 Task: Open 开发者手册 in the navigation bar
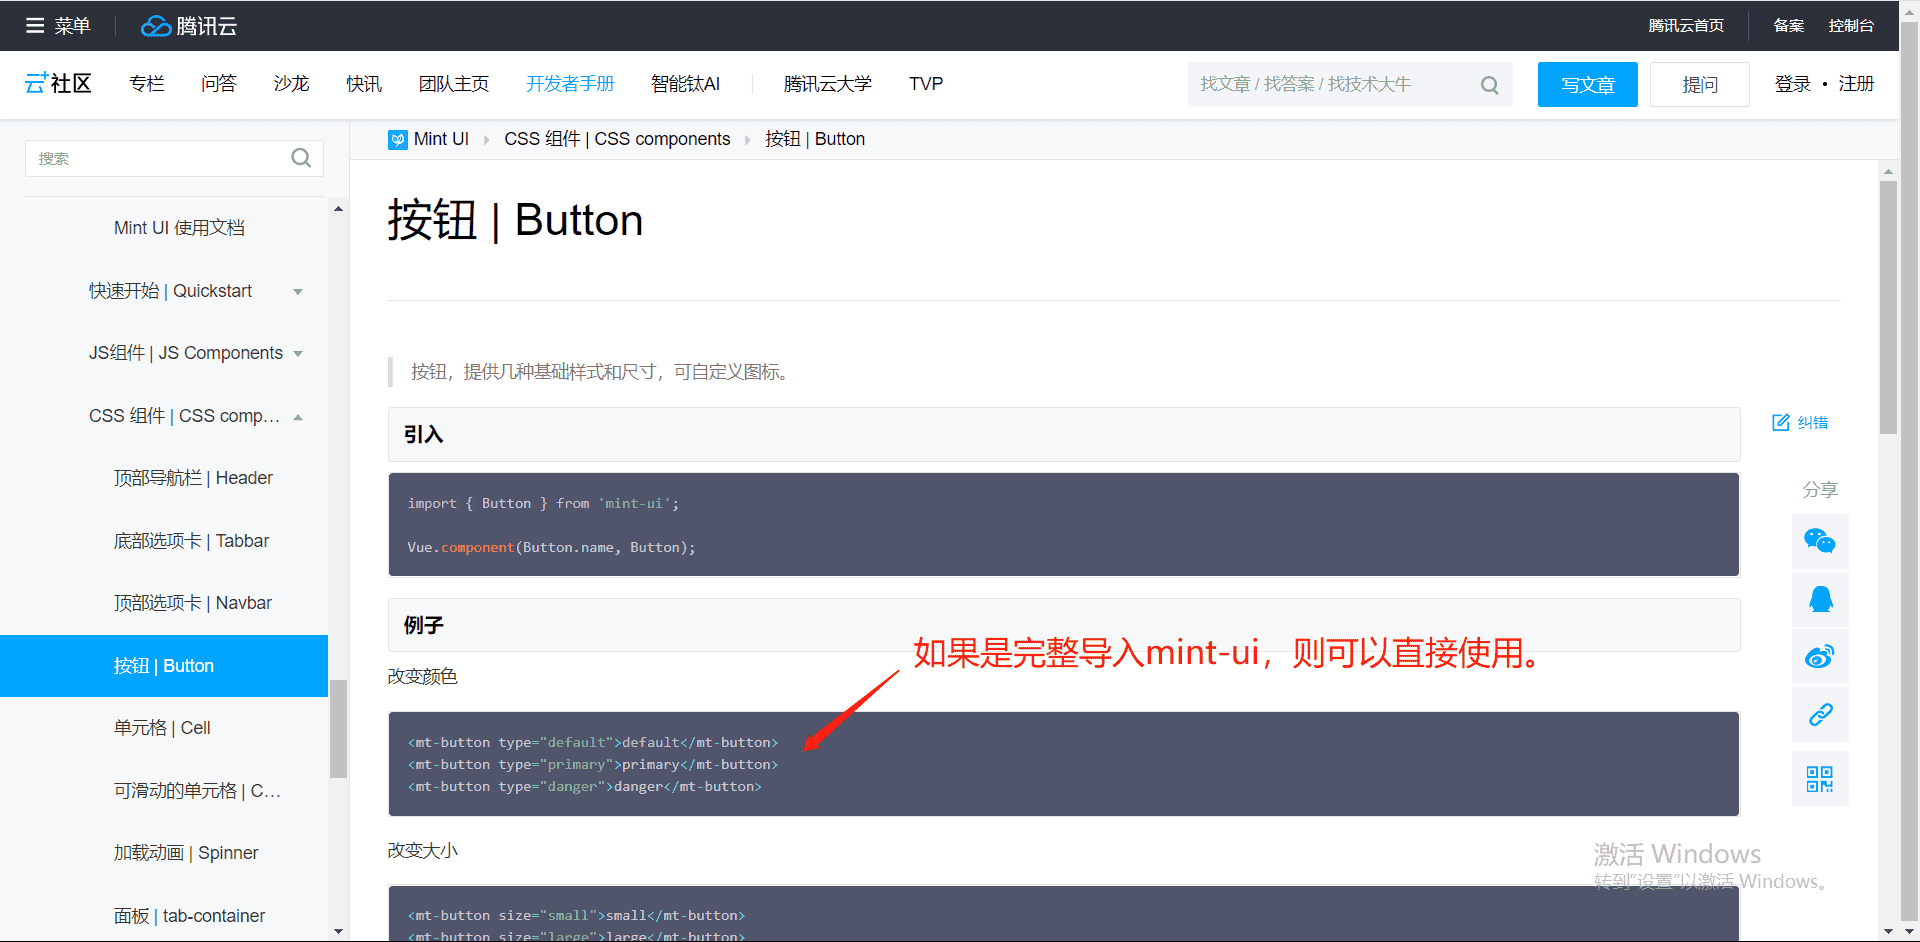570,84
